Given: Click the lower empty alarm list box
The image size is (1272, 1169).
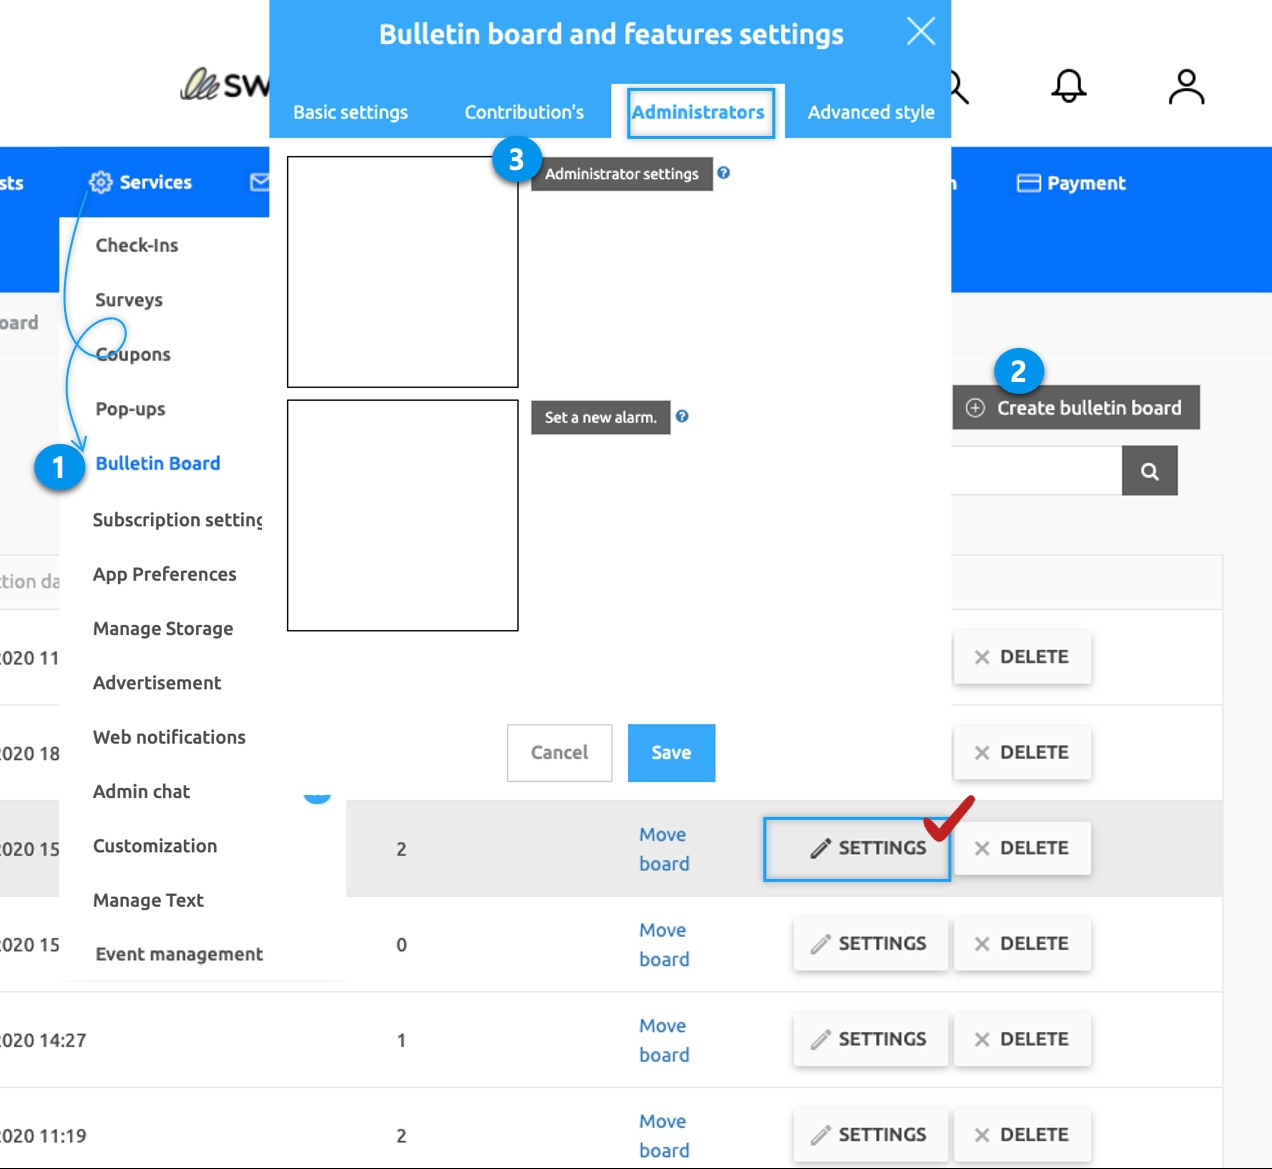Looking at the screenshot, I should click(403, 516).
